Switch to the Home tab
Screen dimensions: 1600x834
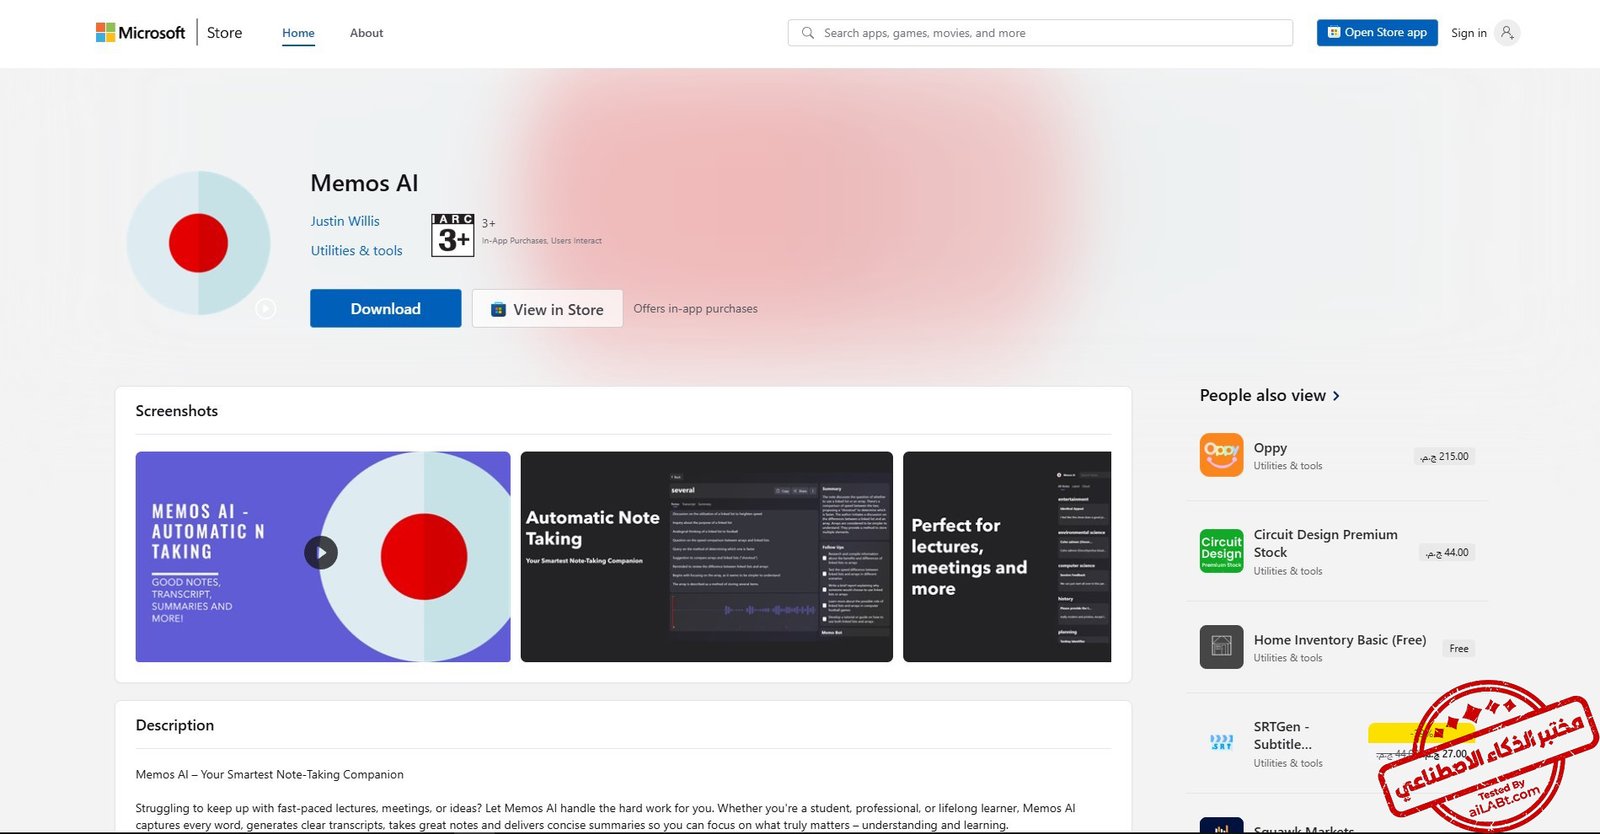point(298,33)
